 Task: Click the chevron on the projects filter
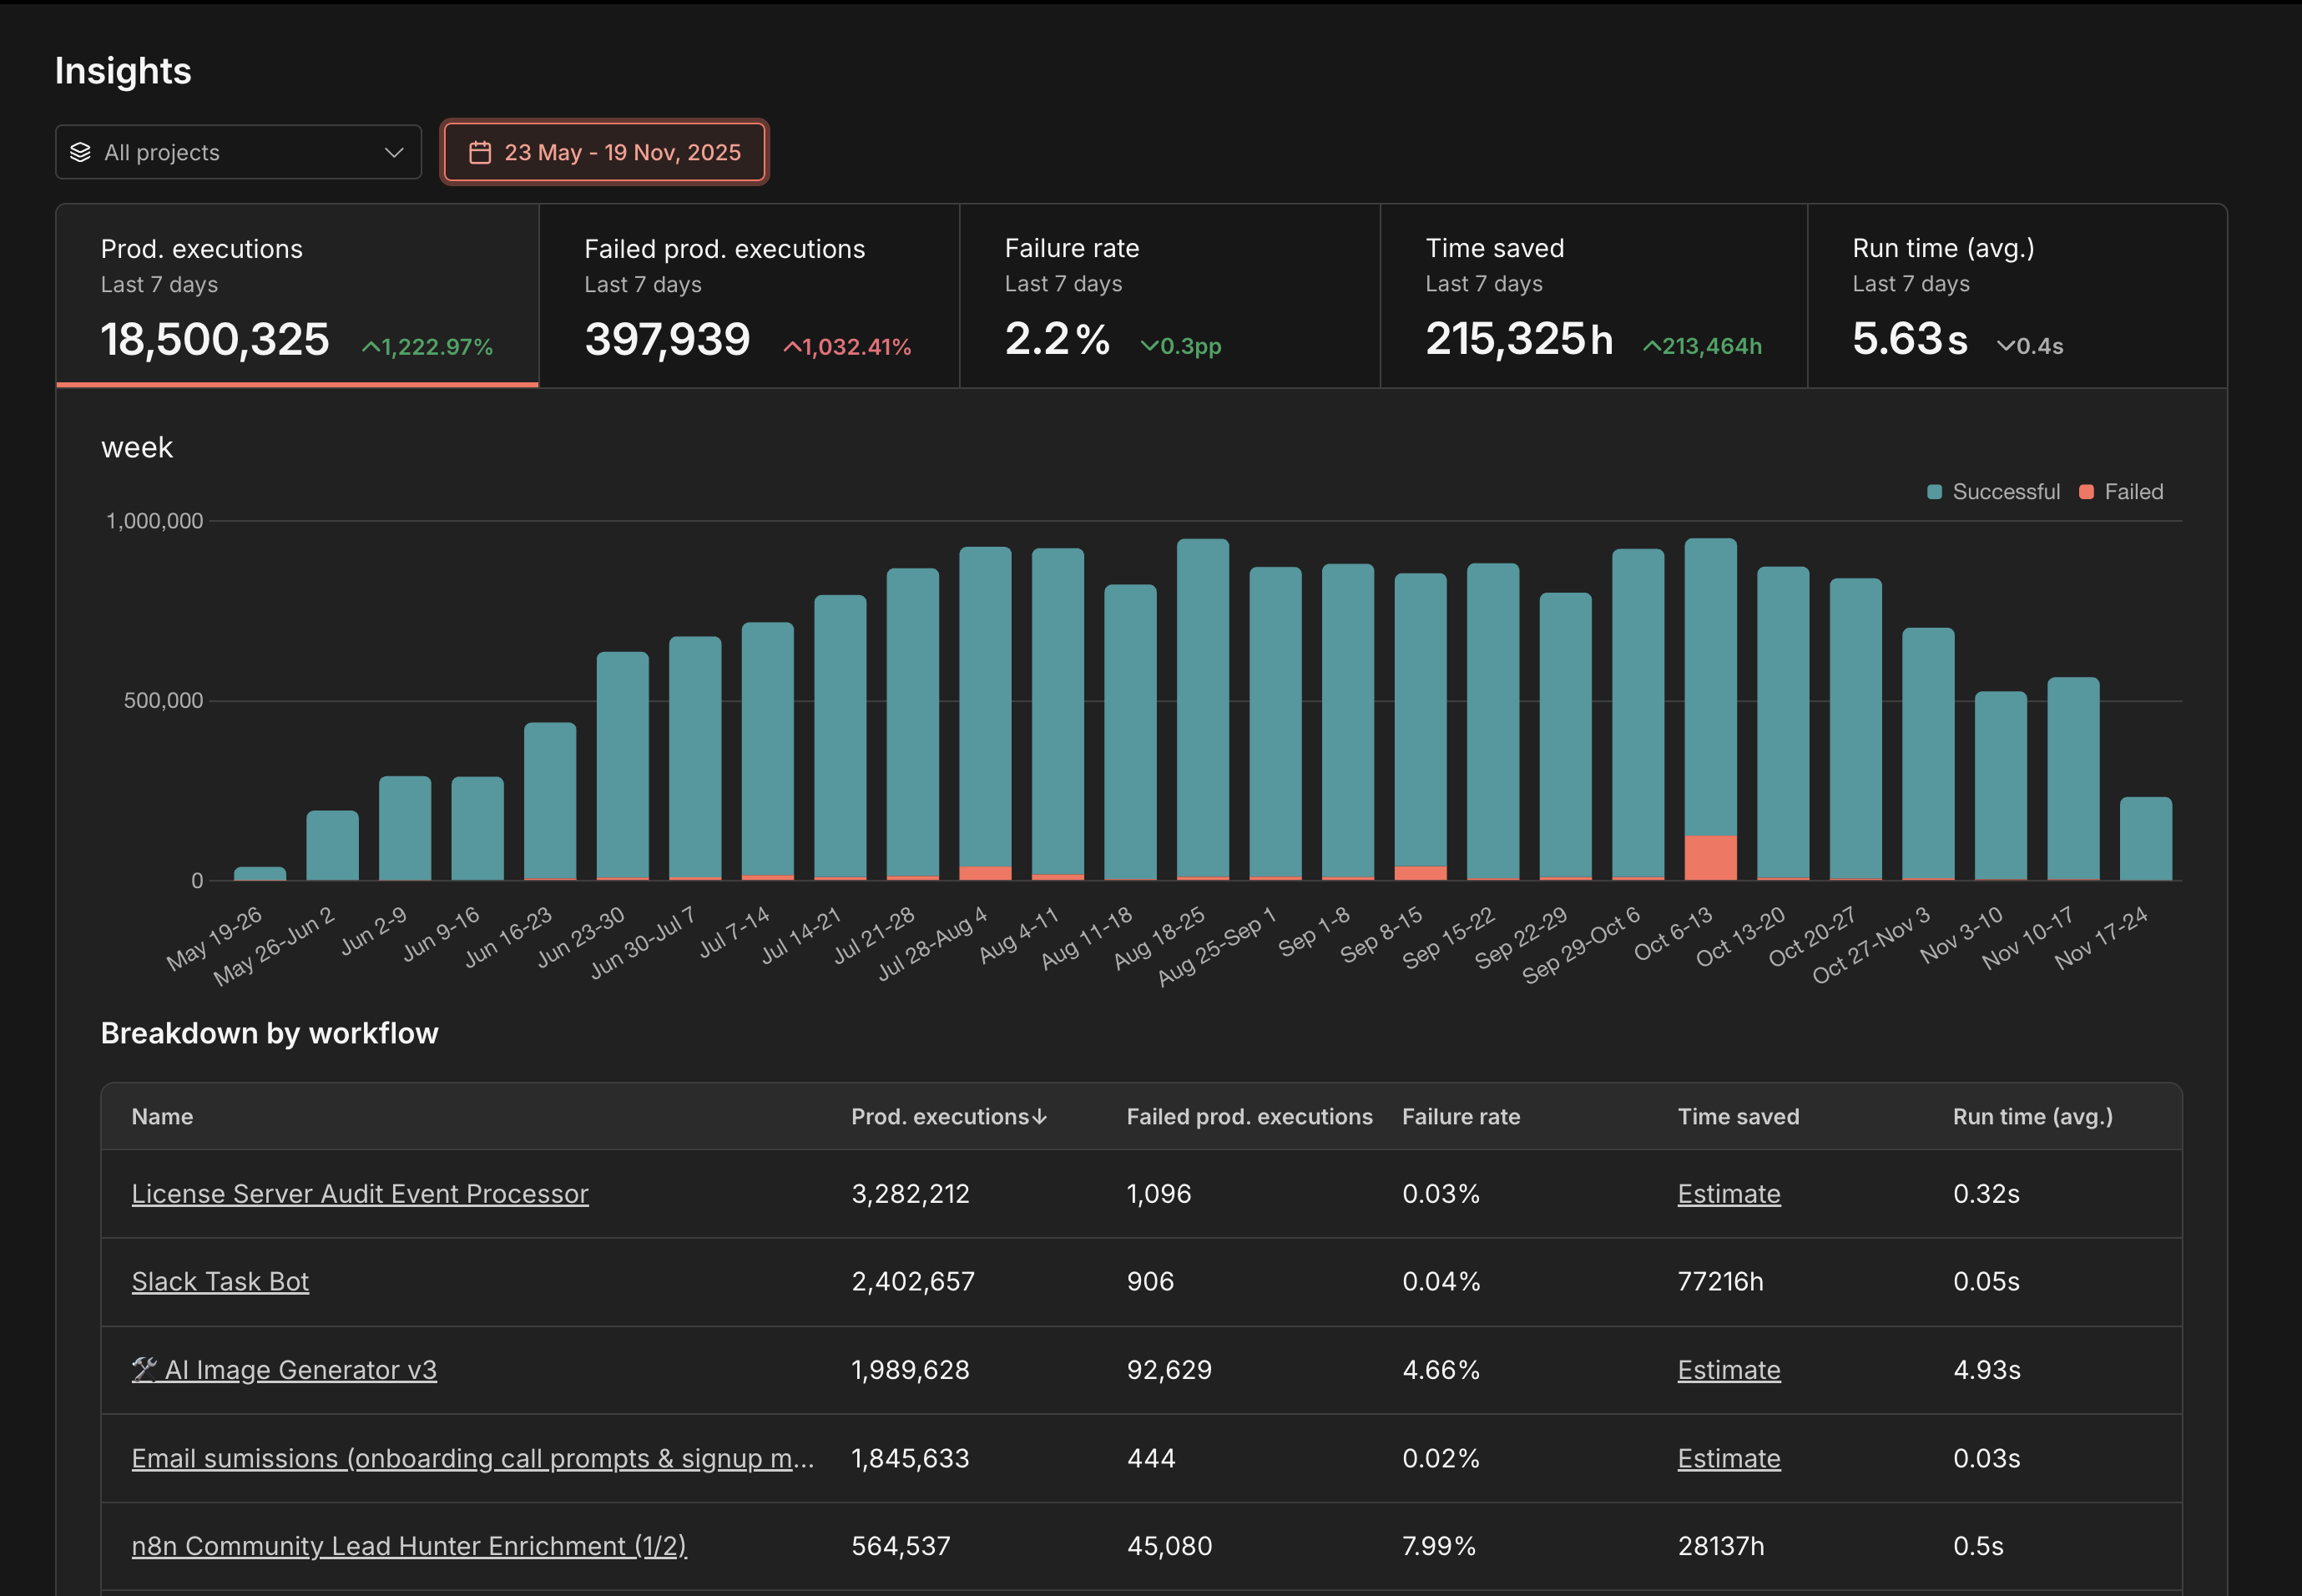[392, 152]
